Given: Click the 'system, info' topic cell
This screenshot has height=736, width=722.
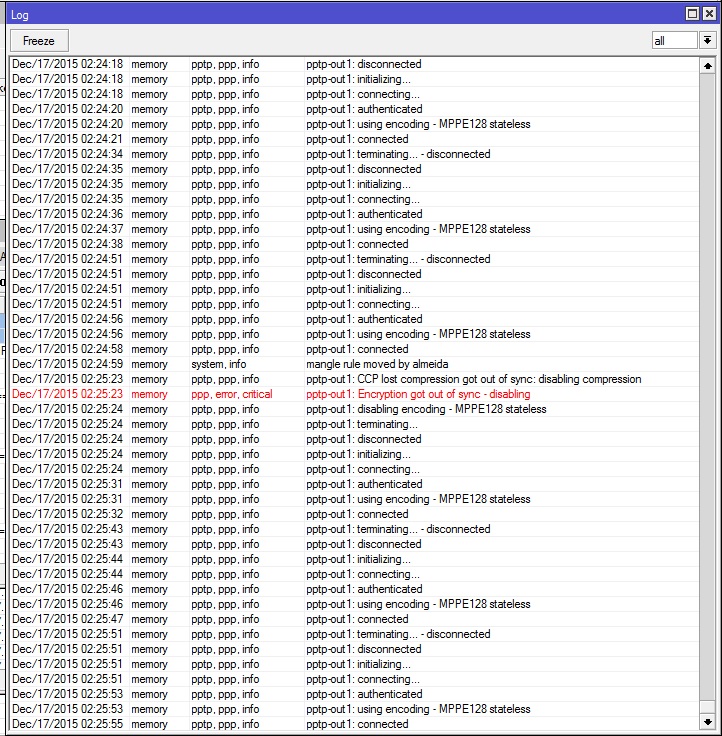Looking at the screenshot, I should (218, 364).
